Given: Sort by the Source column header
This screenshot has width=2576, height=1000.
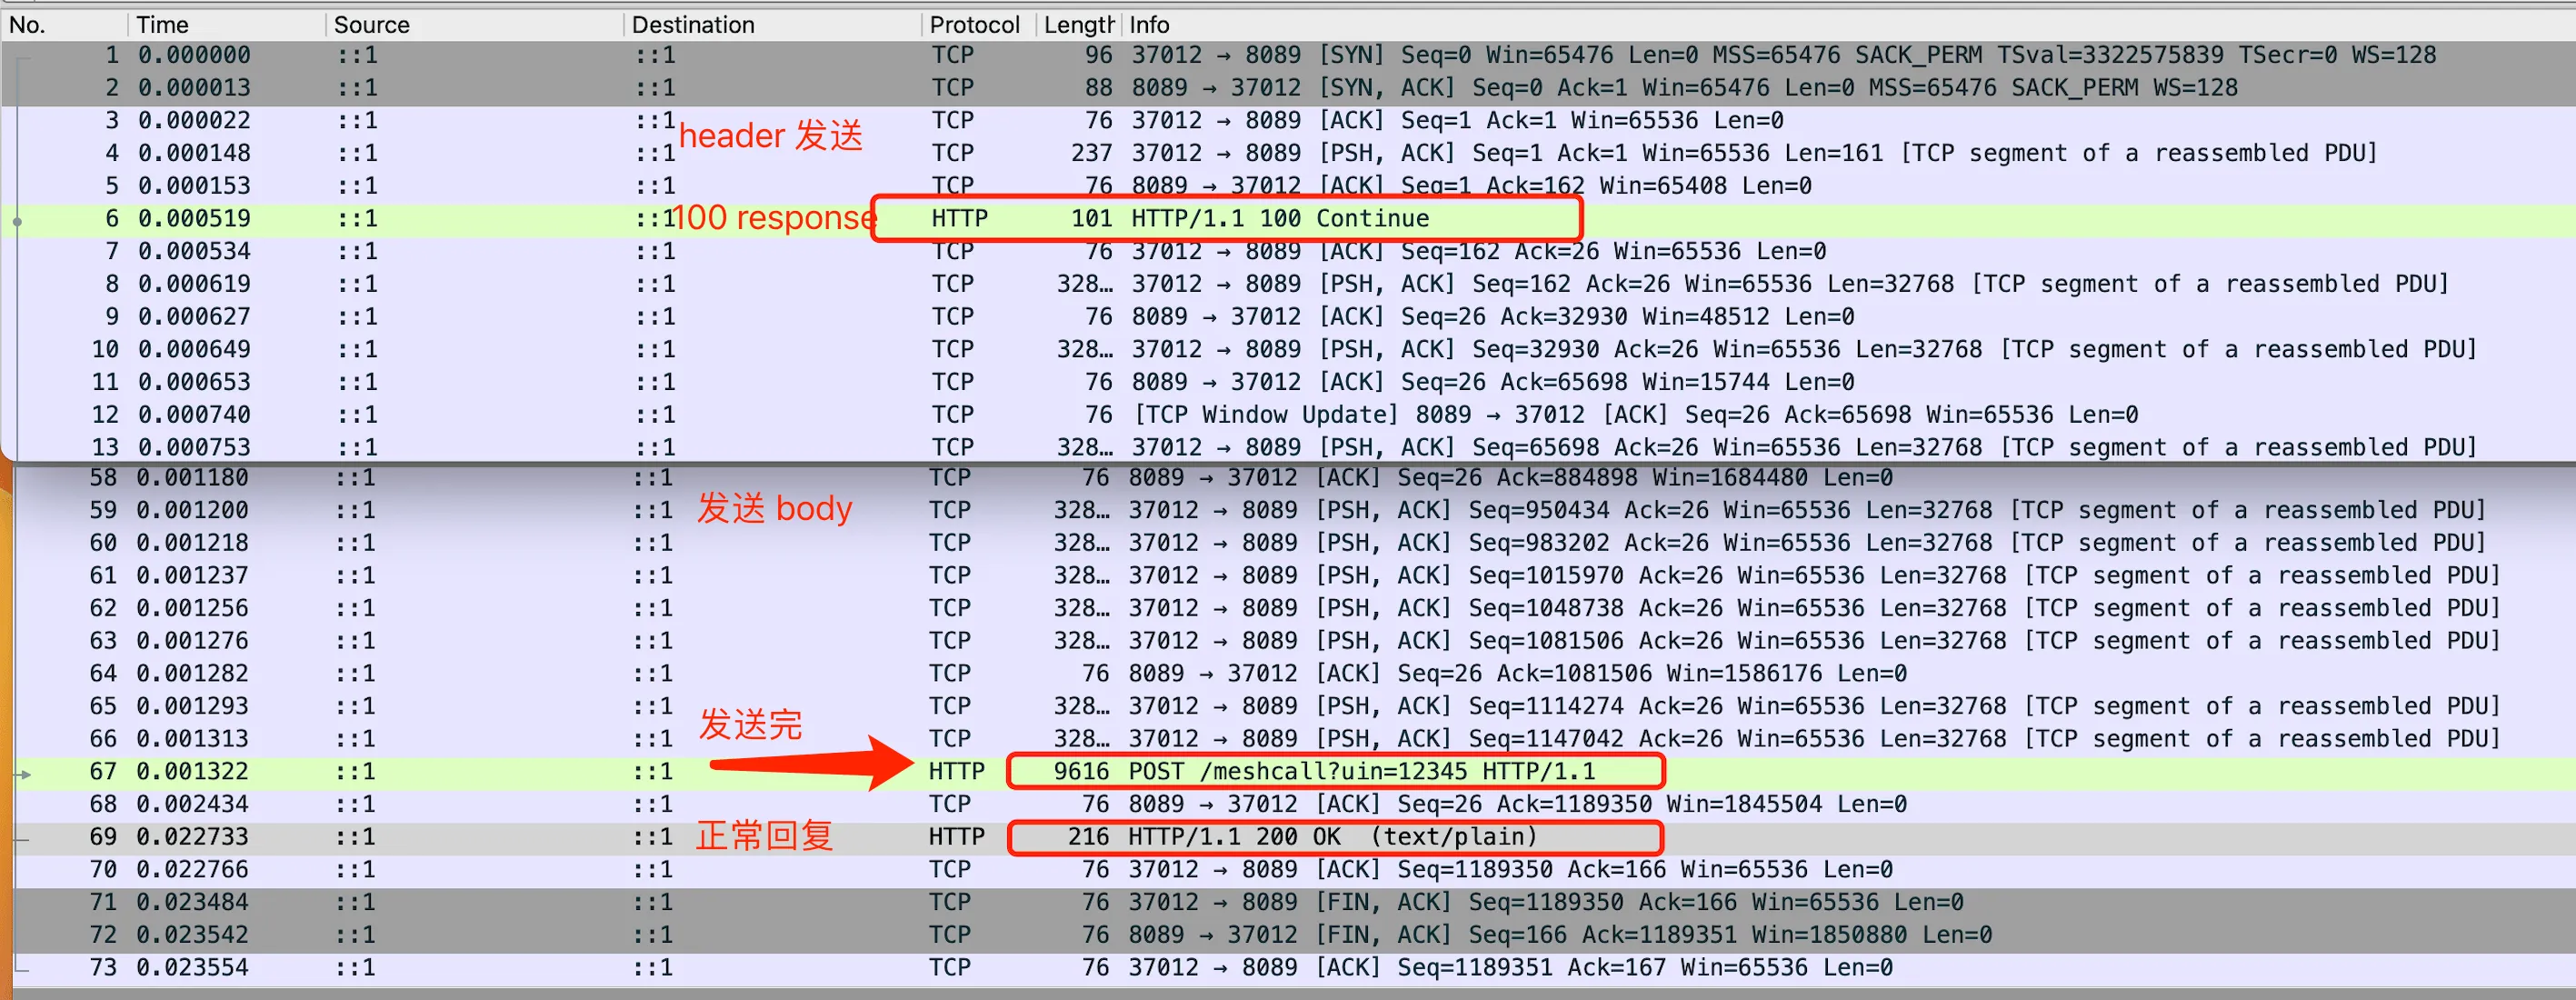Looking at the screenshot, I should [371, 24].
